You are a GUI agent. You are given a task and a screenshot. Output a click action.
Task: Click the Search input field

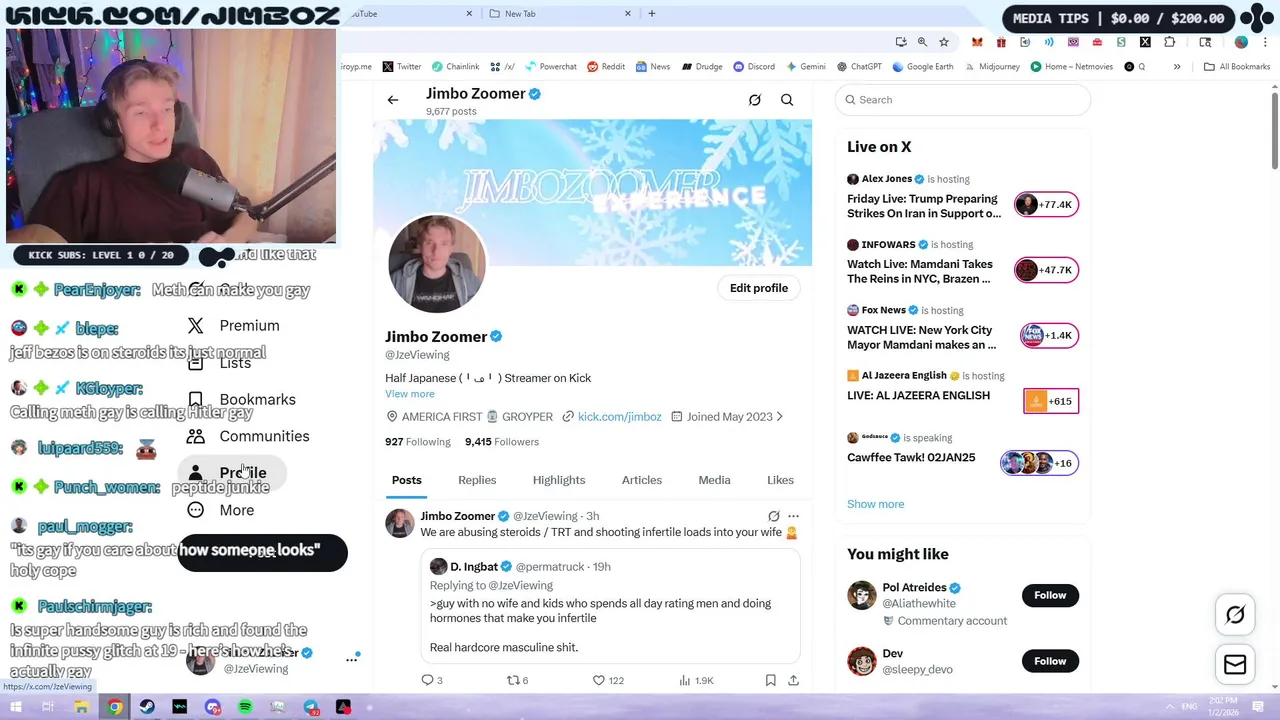click(x=962, y=100)
